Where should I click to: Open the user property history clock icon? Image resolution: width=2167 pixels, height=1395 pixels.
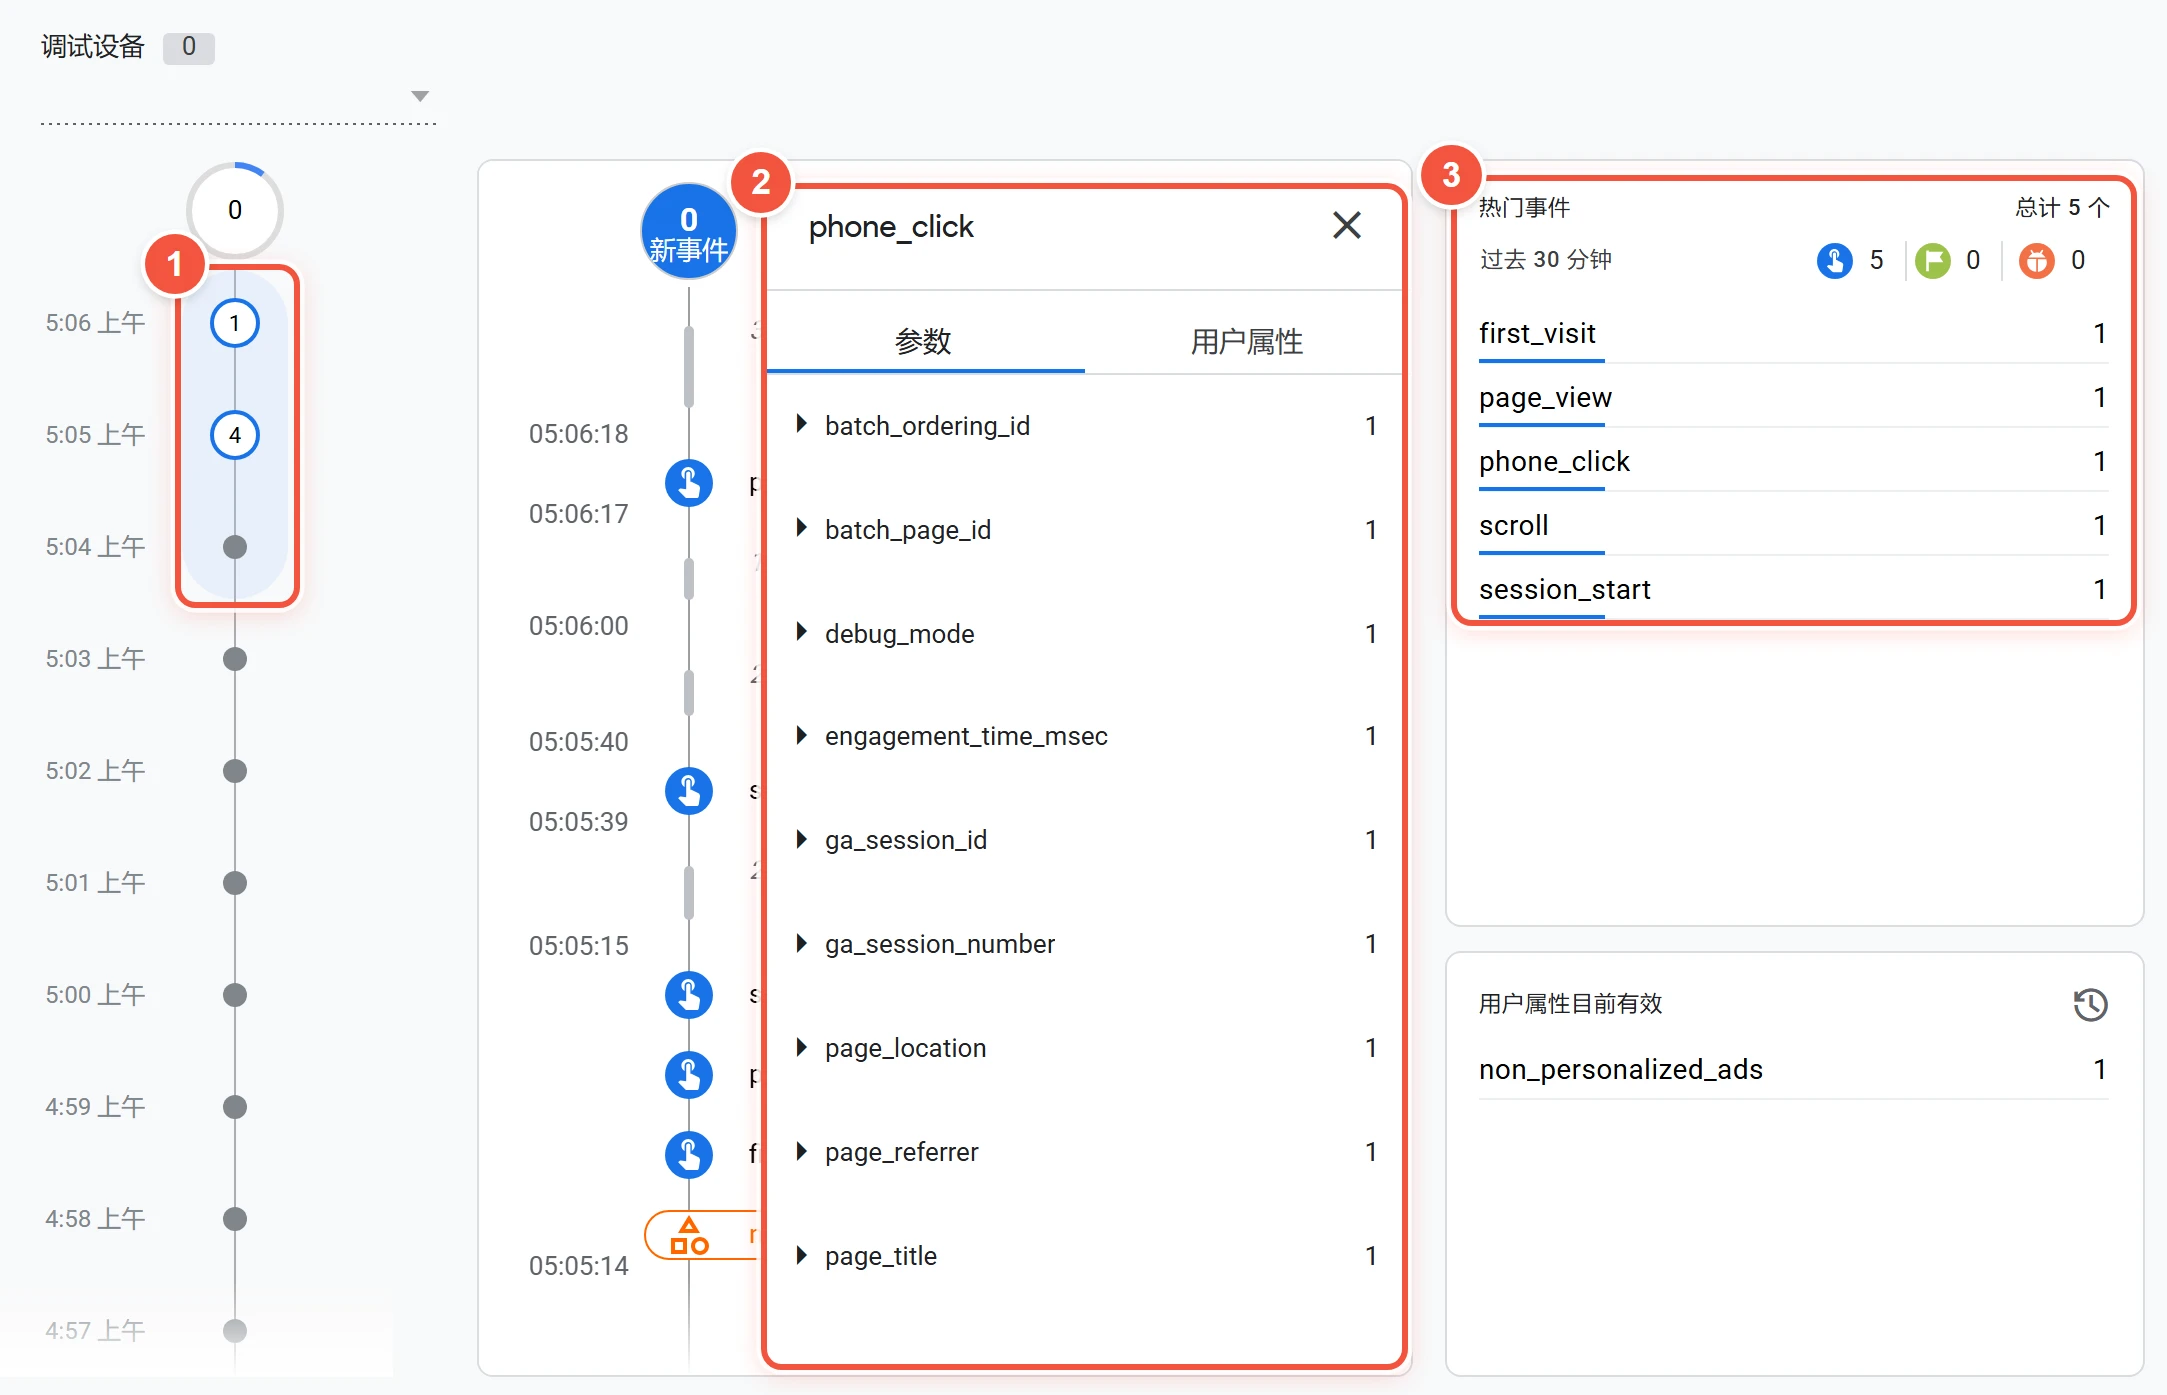2090,1004
